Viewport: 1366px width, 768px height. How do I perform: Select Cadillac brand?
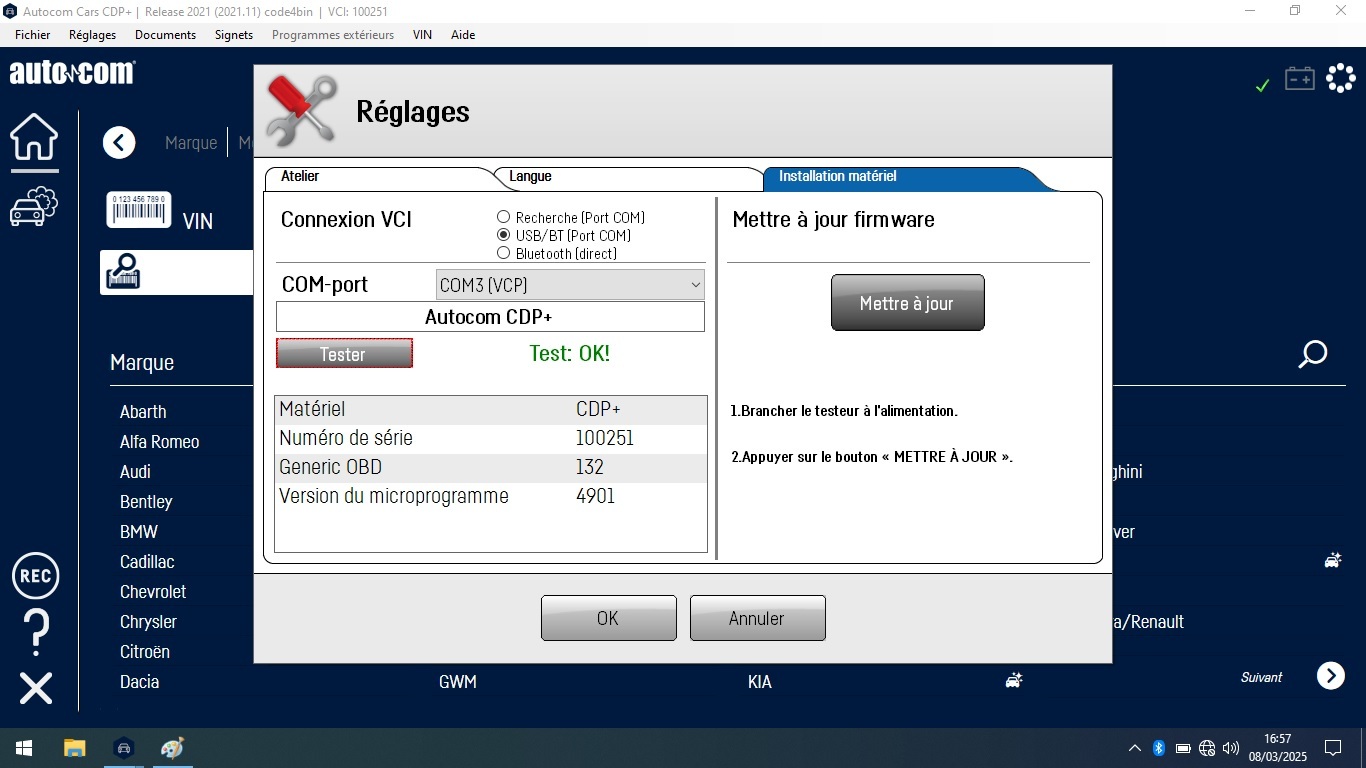(x=147, y=562)
